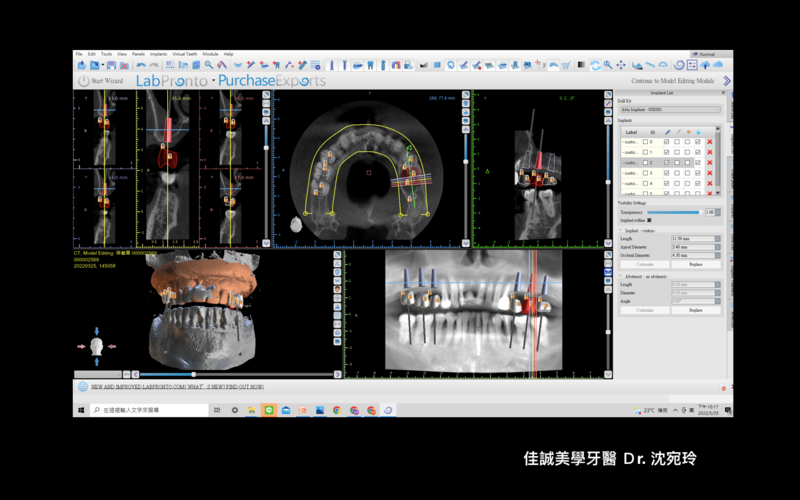Open the Virtual Teeth menu
This screenshot has height=500, width=800.
click(x=185, y=54)
